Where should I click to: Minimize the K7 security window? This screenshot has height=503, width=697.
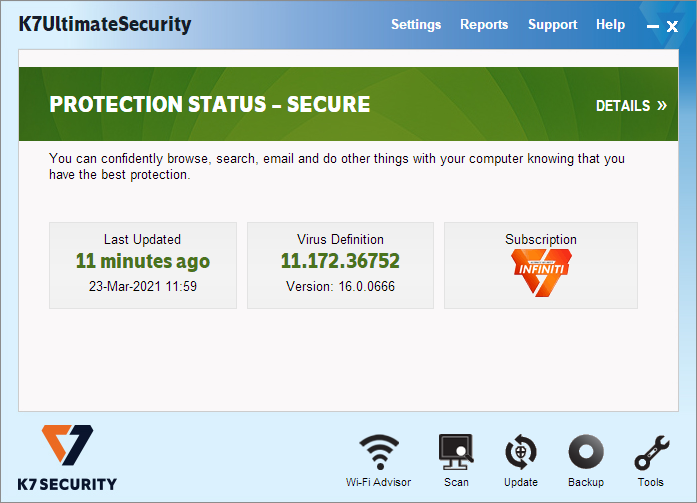click(x=653, y=27)
